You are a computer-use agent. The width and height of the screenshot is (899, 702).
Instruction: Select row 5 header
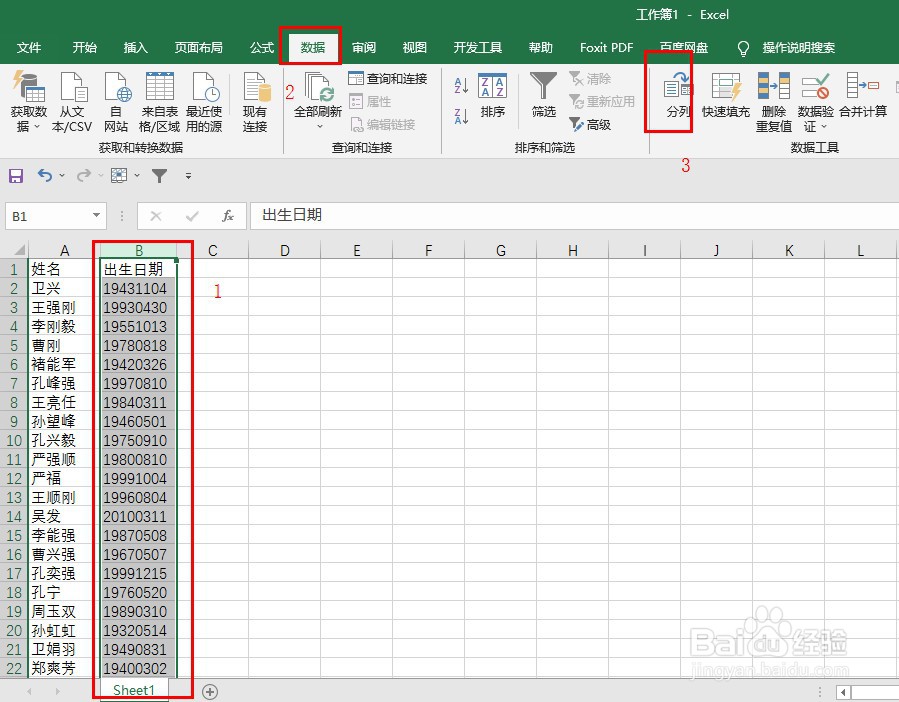pyautogui.click(x=14, y=345)
